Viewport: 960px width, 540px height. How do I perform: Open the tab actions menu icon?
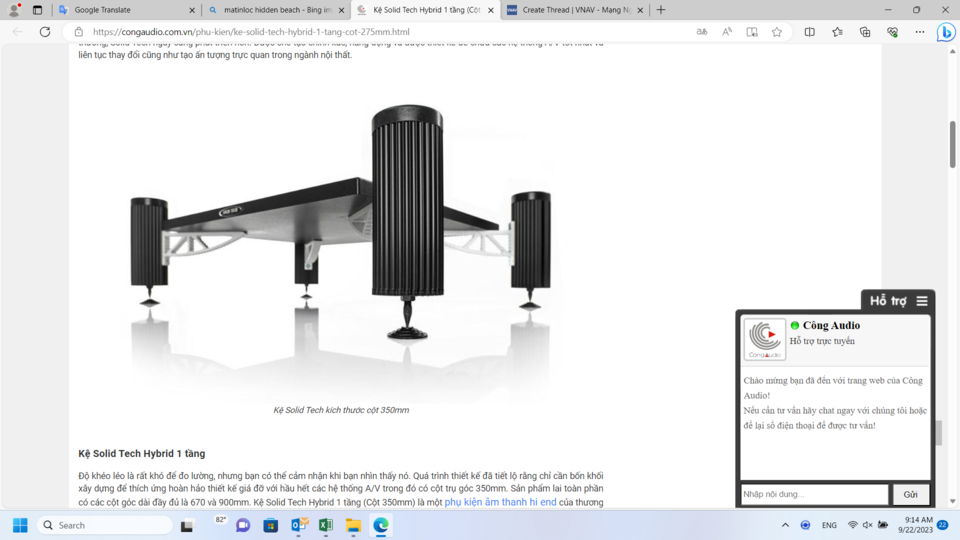(x=37, y=10)
